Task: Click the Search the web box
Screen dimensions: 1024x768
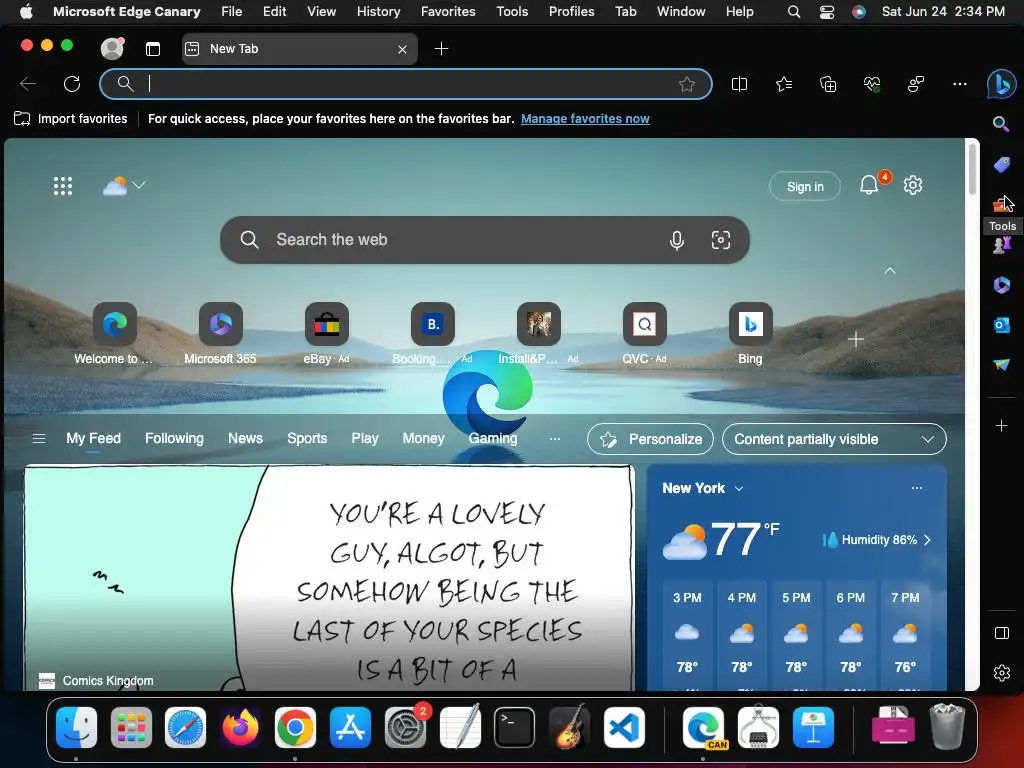Action: tap(485, 240)
